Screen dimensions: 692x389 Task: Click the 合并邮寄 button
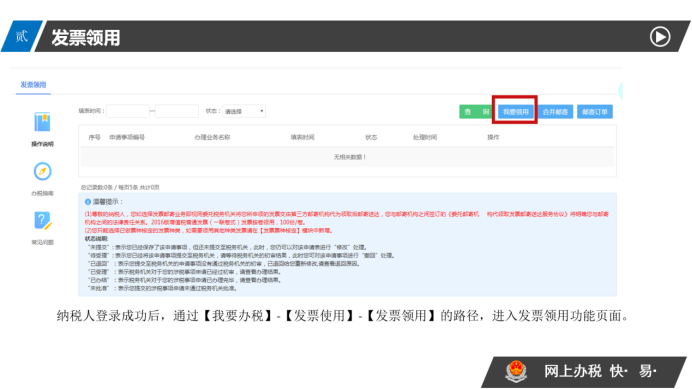click(555, 112)
